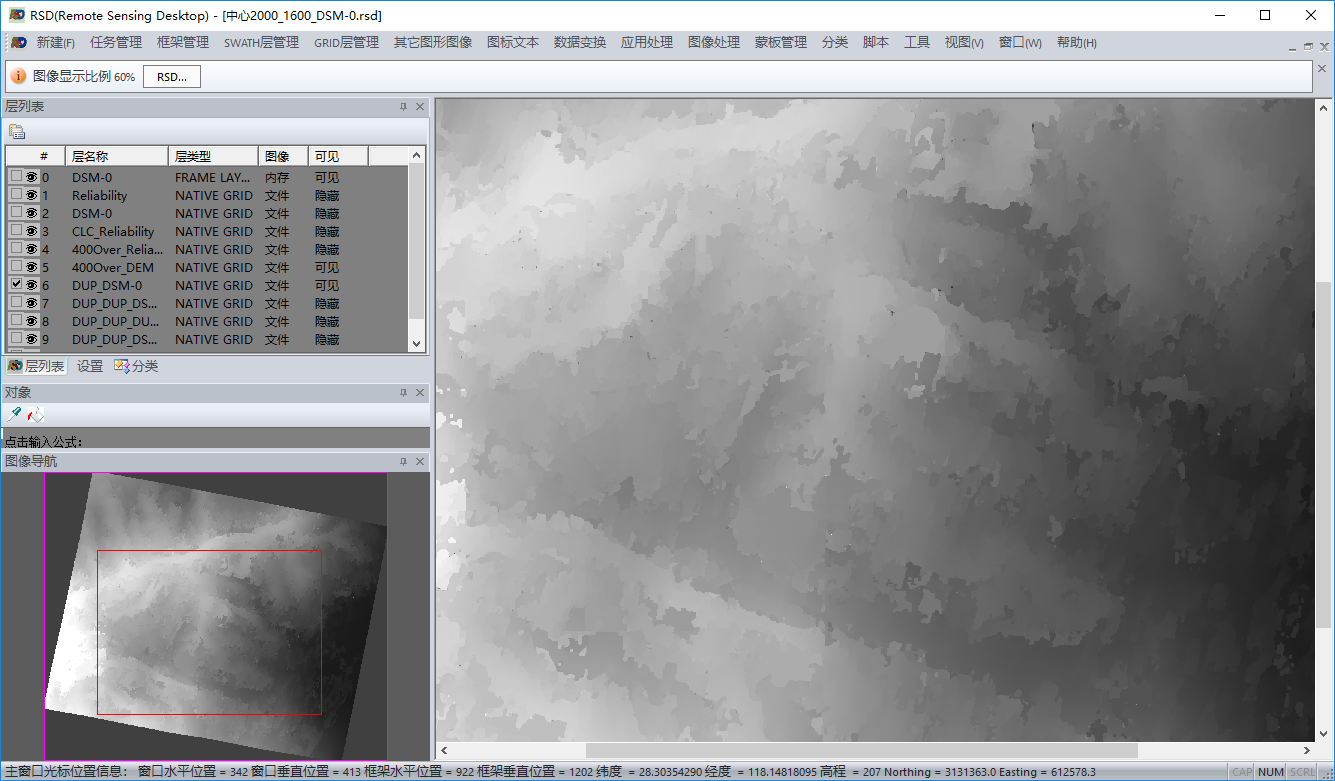Click the copy layers icon in 层列表 panel
The width and height of the screenshot is (1335, 781).
tap(17, 130)
